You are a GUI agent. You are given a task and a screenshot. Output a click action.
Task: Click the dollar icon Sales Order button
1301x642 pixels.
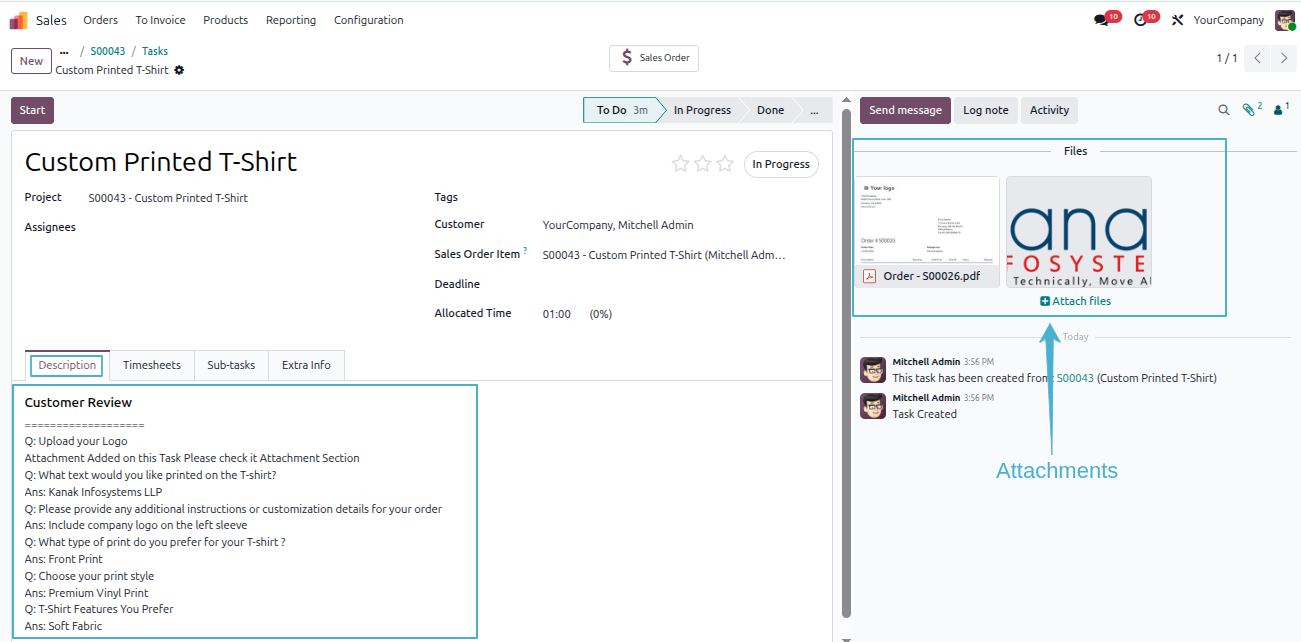click(x=654, y=58)
